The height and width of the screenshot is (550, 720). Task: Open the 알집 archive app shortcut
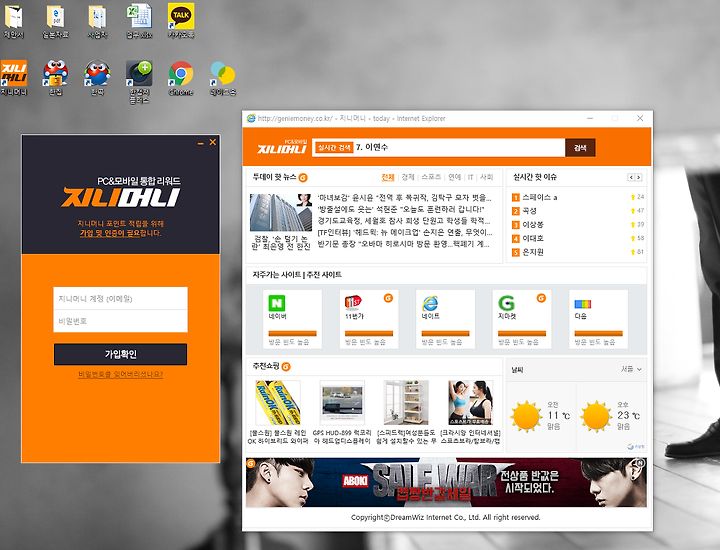click(x=55, y=78)
